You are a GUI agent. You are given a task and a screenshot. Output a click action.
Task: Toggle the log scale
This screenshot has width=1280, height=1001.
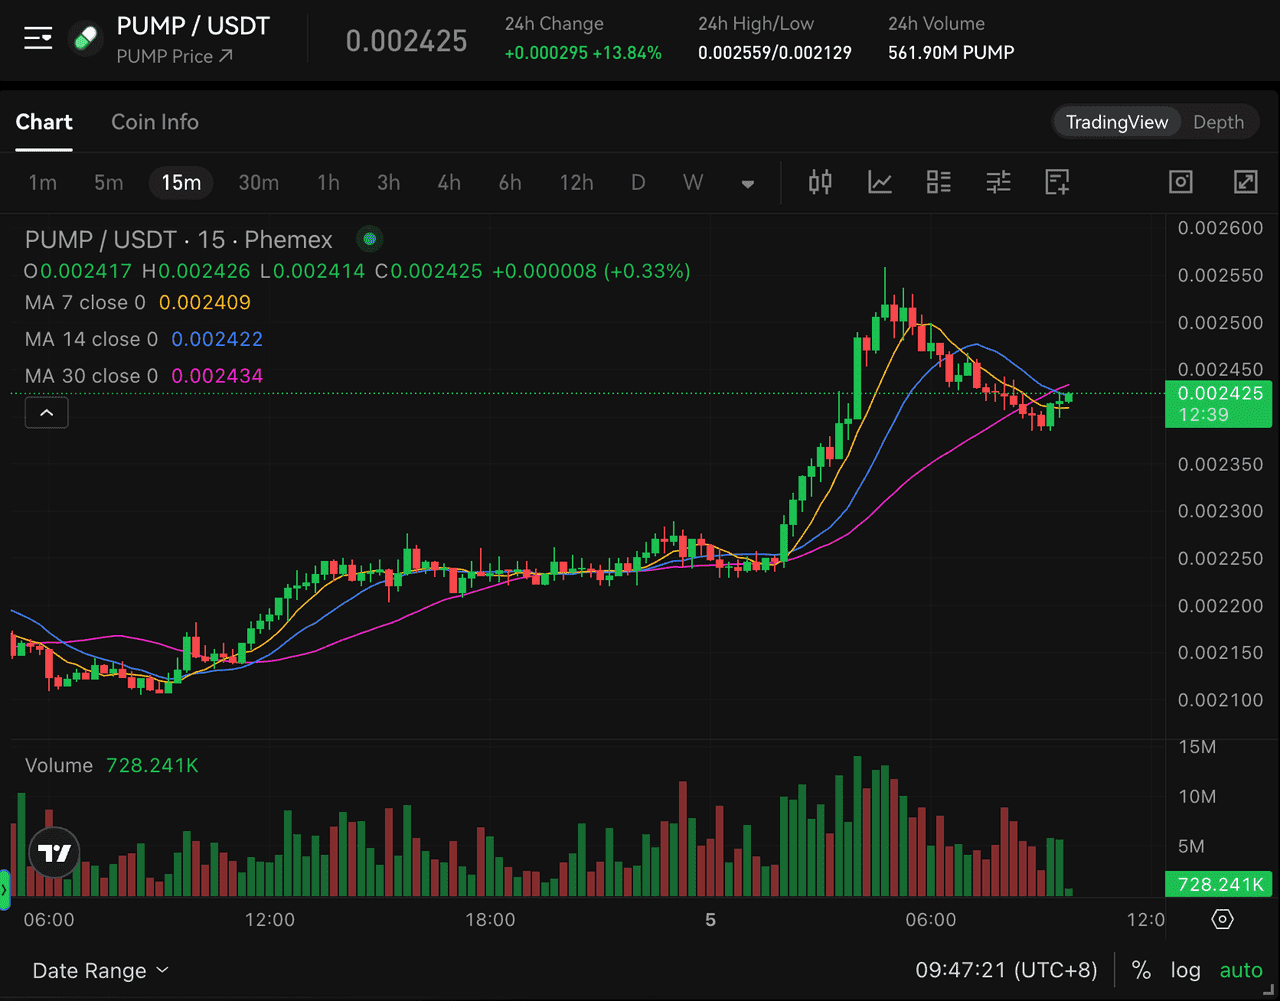[1186, 970]
